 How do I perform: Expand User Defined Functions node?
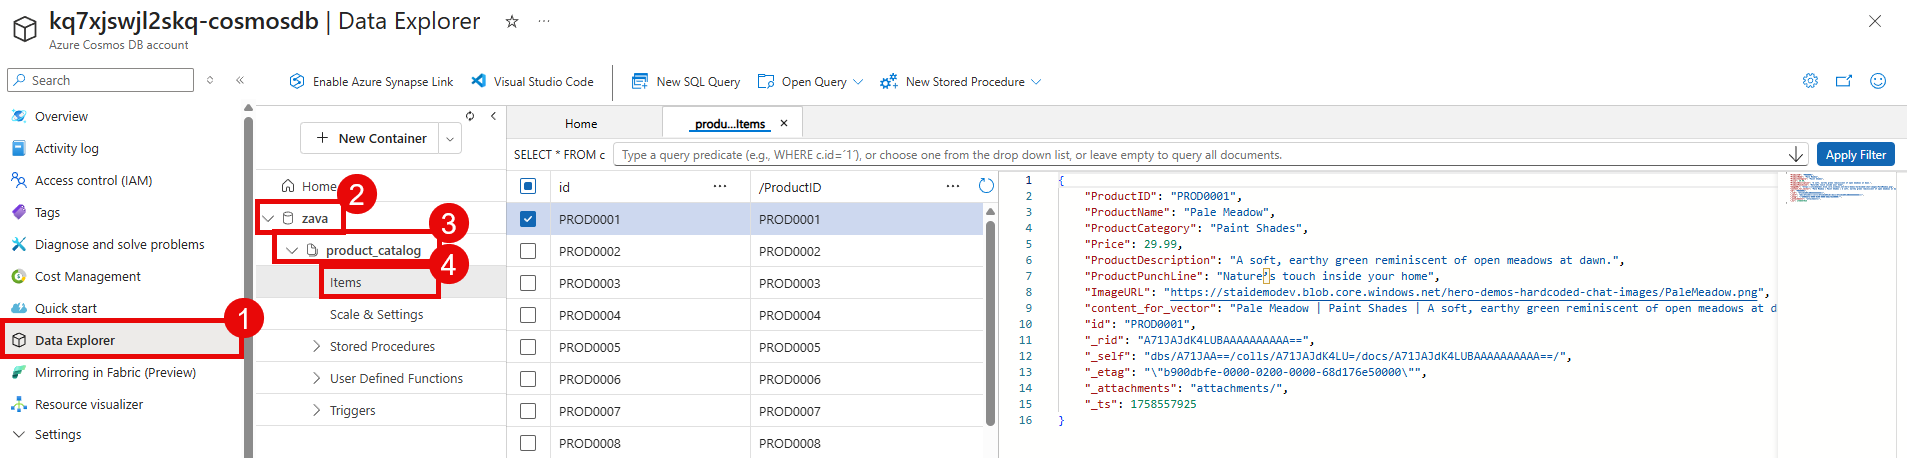pyautogui.click(x=316, y=378)
